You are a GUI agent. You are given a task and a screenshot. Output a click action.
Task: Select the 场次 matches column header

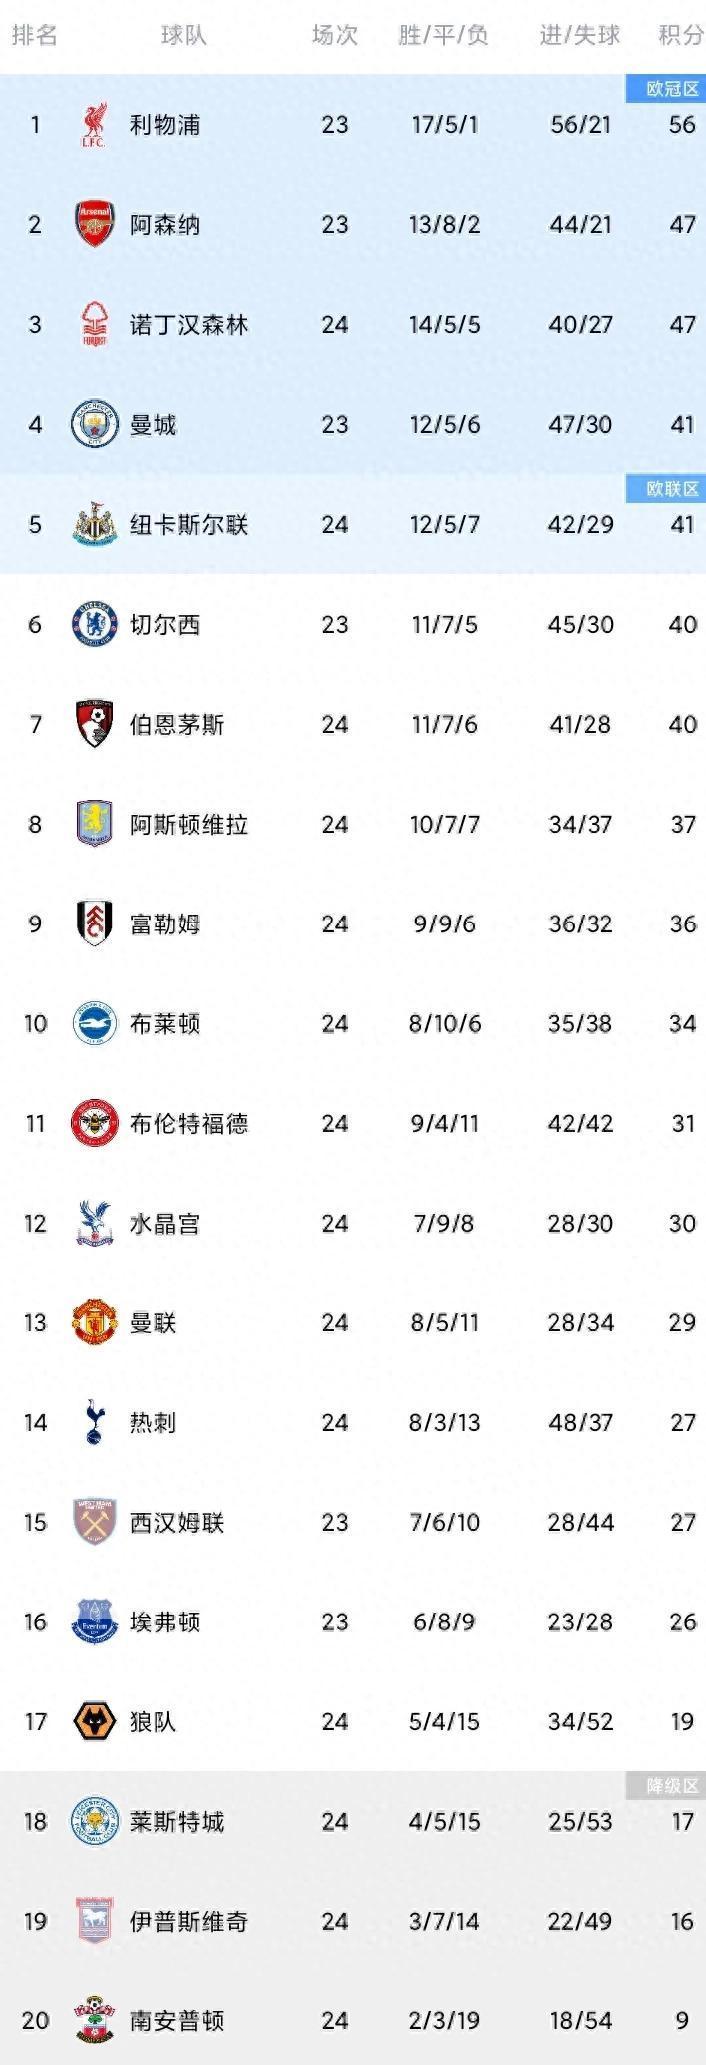334,36
